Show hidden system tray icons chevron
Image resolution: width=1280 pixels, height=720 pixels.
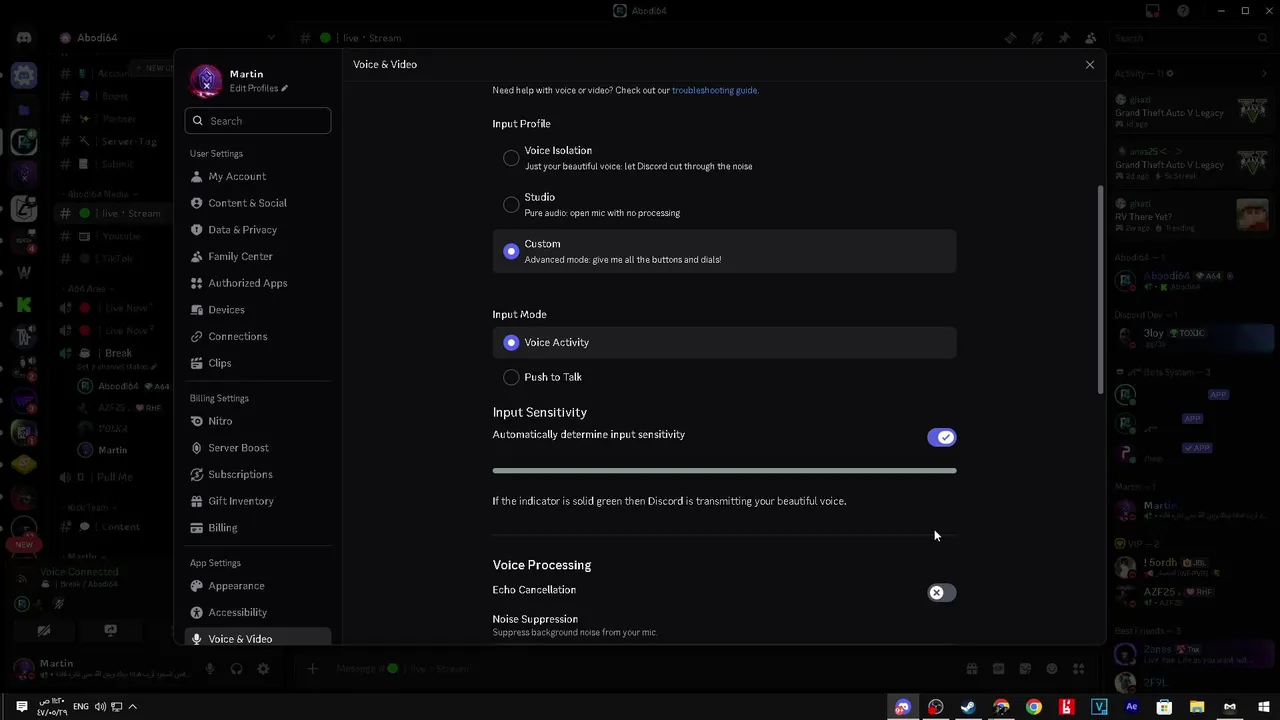pos(132,707)
